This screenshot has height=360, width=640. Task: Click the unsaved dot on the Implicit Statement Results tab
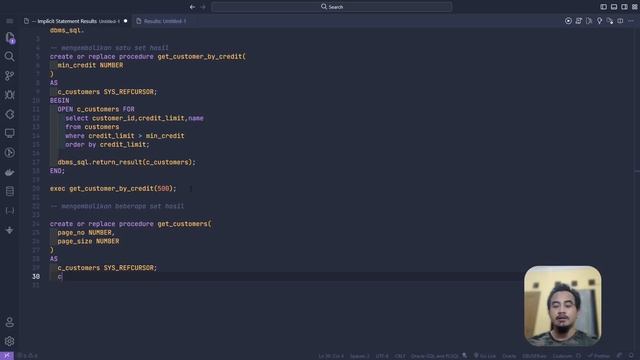125,21
